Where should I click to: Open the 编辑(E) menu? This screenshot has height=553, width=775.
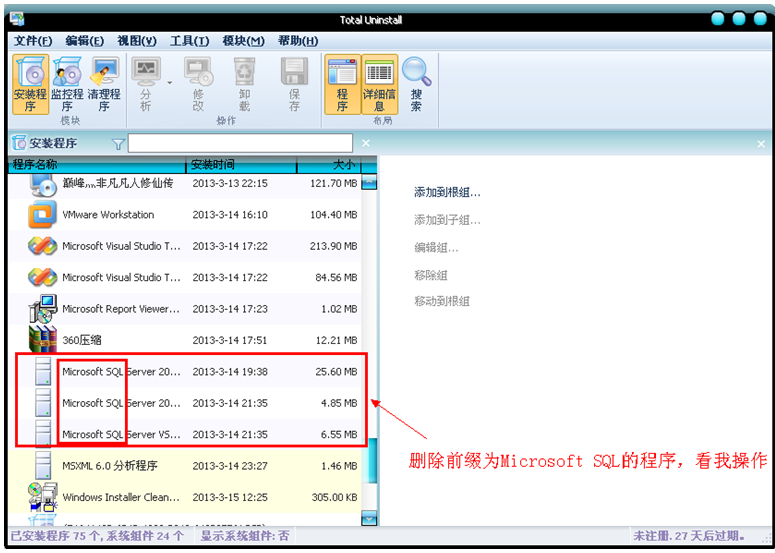point(85,41)
